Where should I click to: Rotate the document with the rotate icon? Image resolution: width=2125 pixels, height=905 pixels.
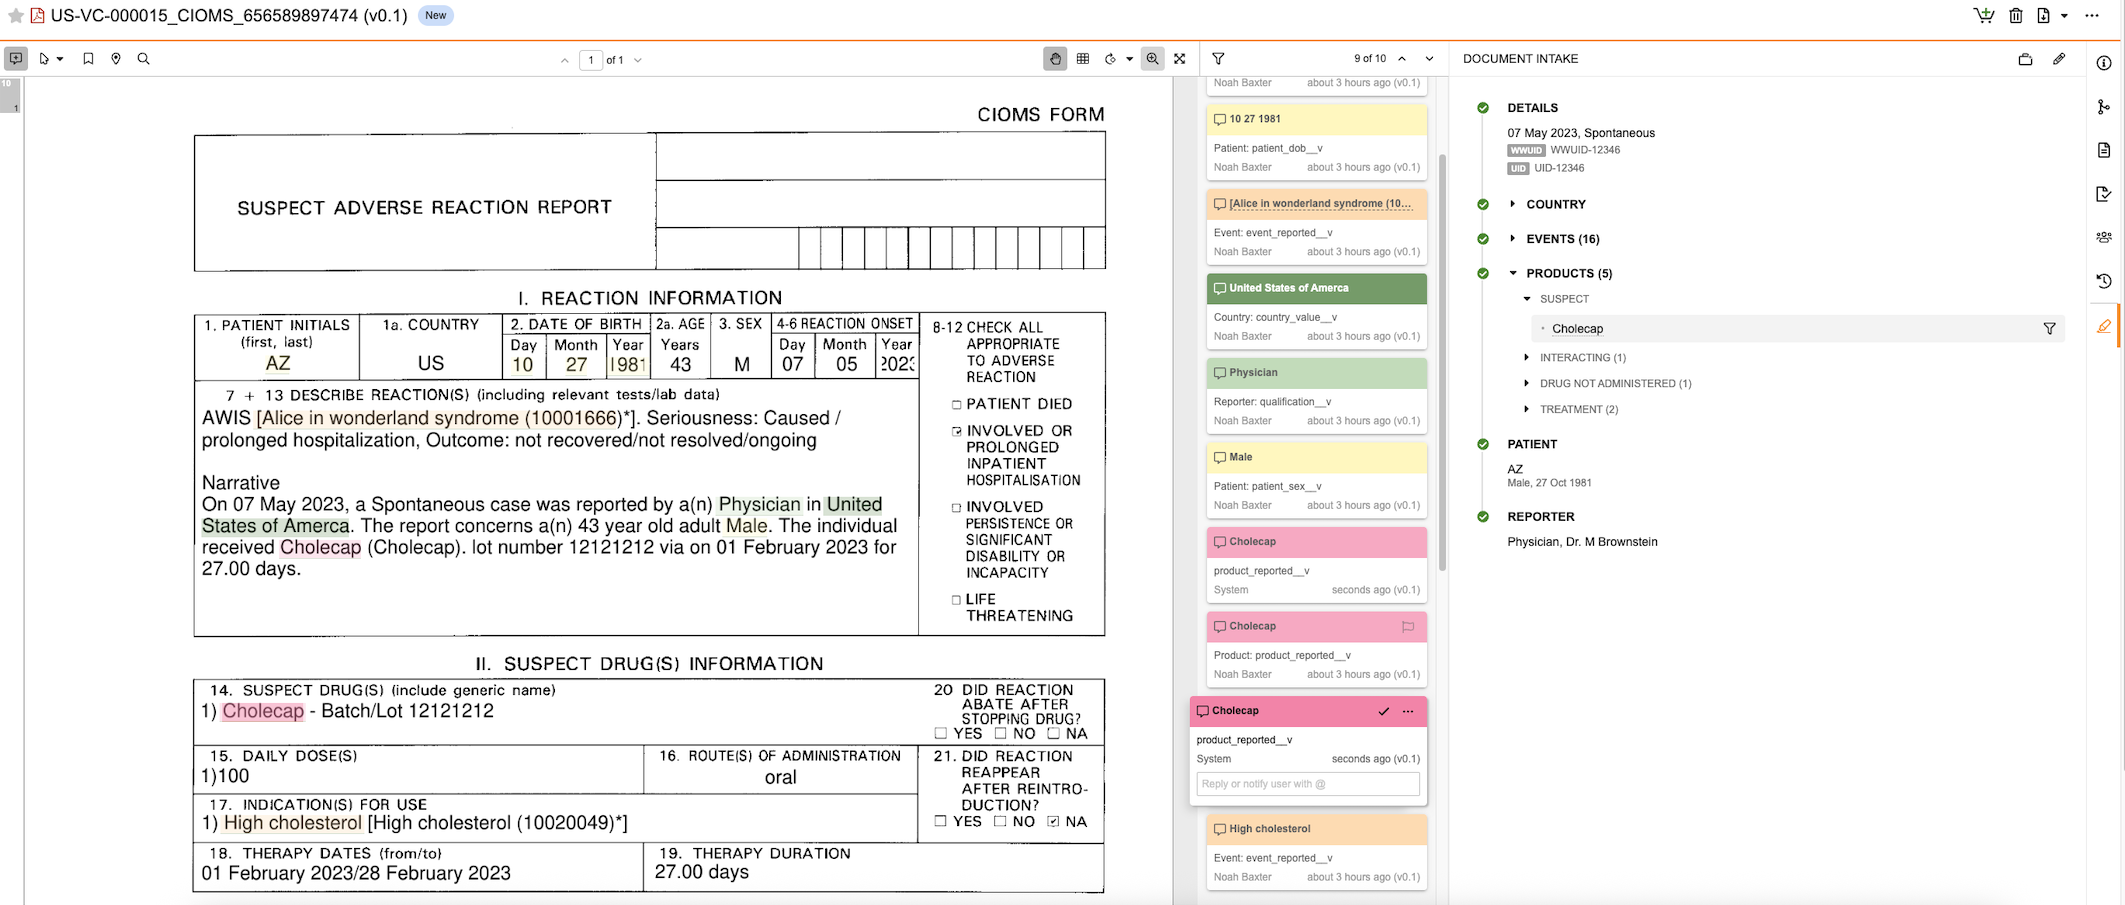1111,59
